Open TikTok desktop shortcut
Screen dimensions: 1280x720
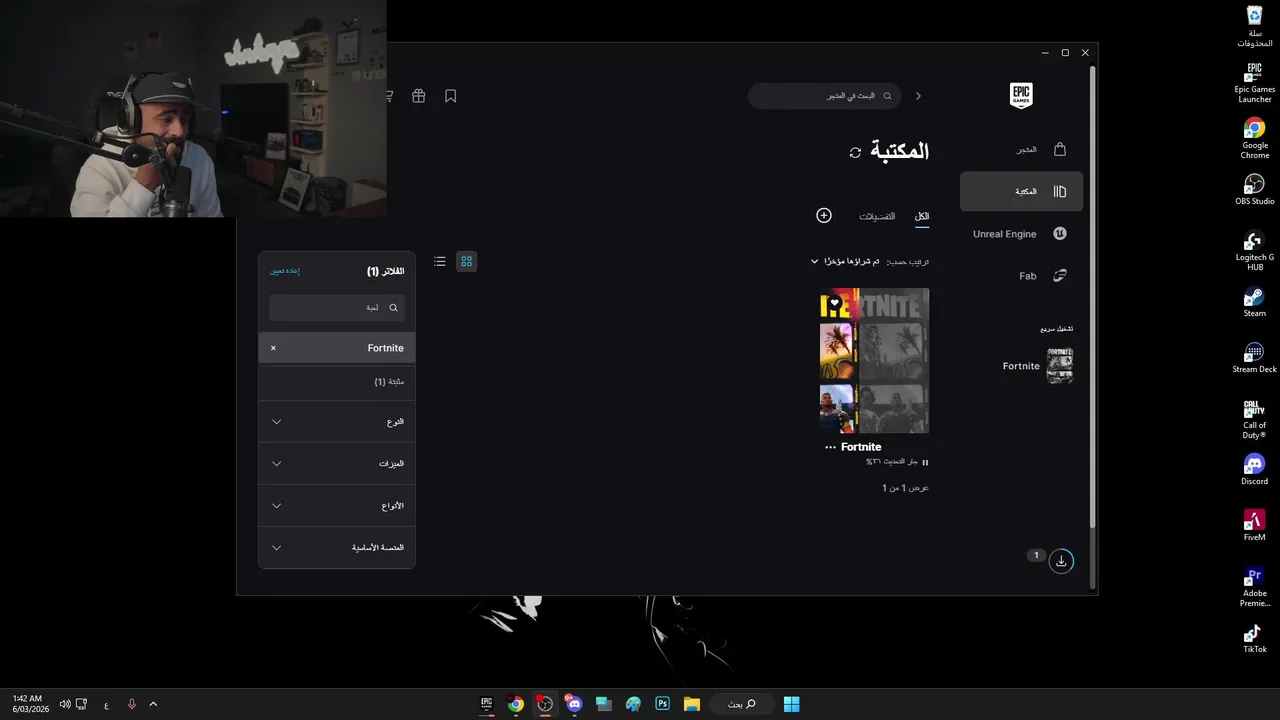[1255, 638]
